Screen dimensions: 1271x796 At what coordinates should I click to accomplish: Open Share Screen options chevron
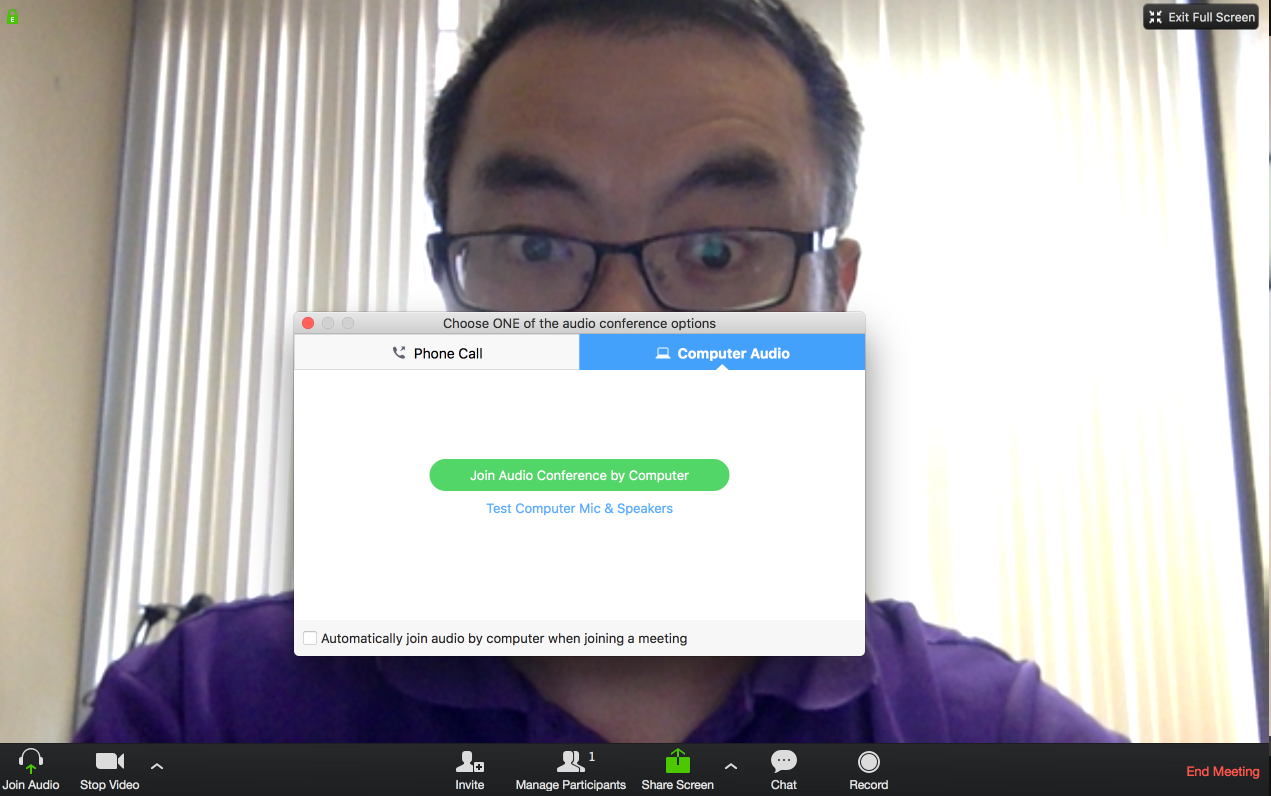coord(731,764)
